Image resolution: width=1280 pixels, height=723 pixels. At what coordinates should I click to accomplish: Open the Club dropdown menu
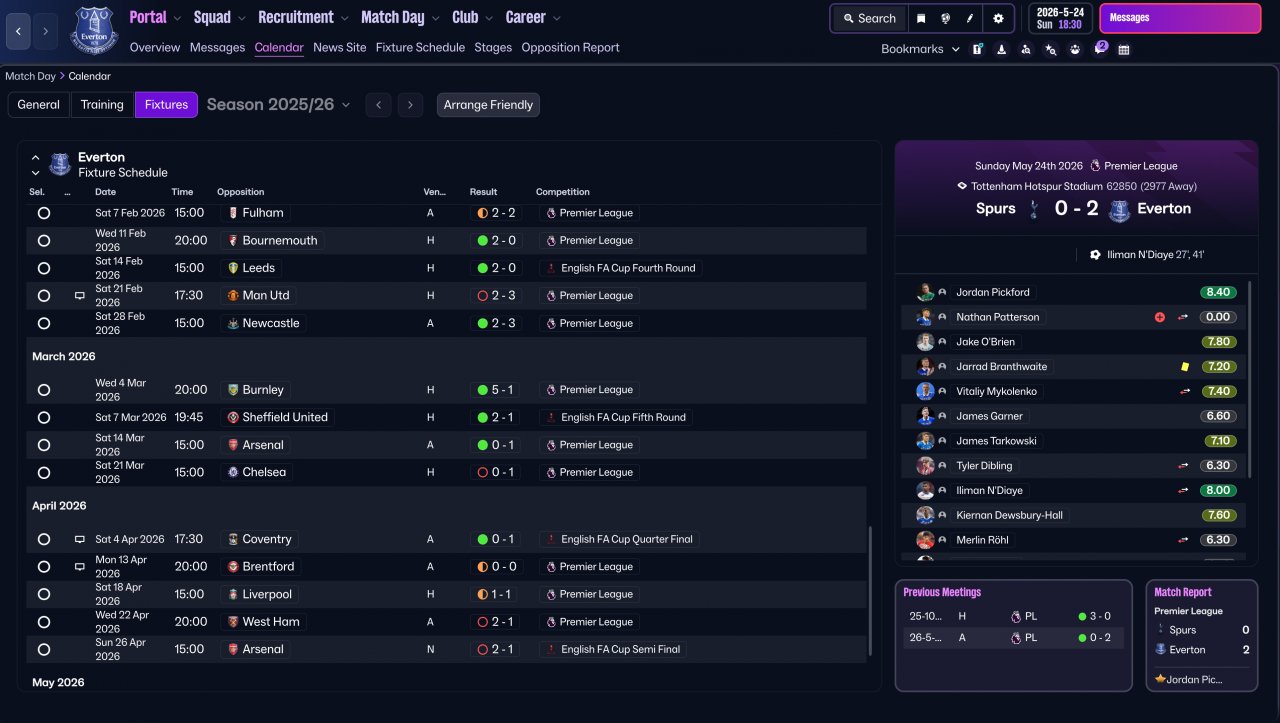click(472, 18)
